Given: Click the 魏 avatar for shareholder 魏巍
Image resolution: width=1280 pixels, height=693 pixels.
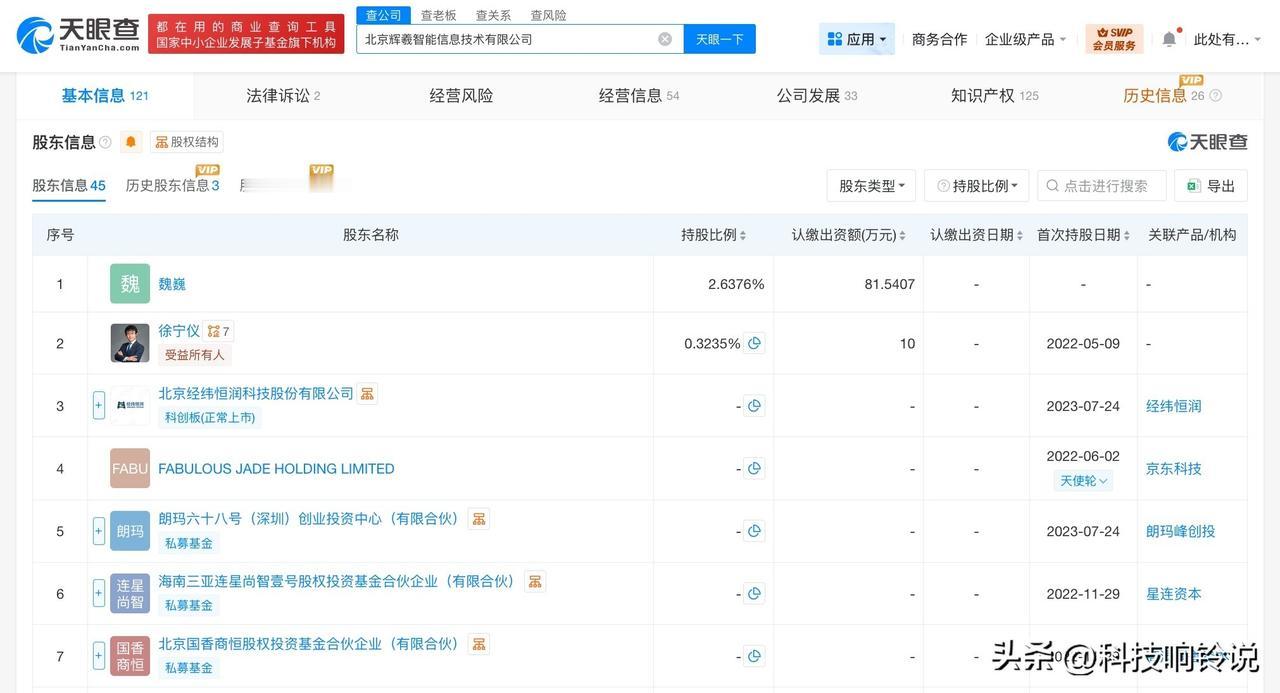Looking at the screenshot, I should coord(130,284).
